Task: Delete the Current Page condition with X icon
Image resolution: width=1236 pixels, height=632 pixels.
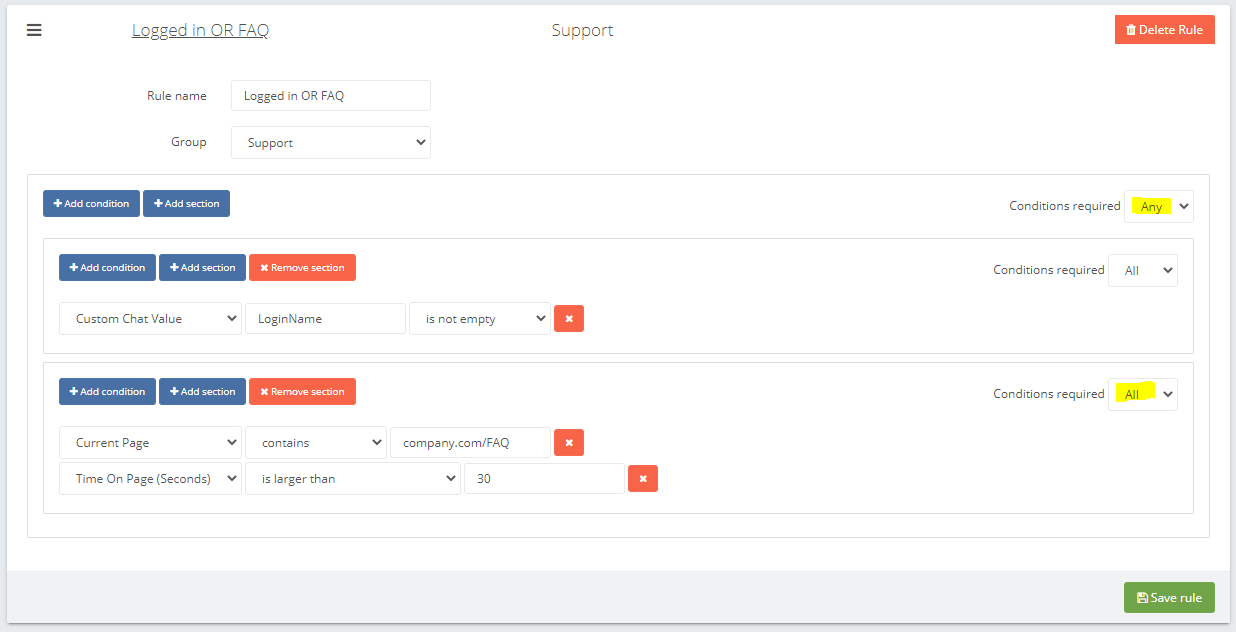Action: pyautogui.click(x=569, y=442)
